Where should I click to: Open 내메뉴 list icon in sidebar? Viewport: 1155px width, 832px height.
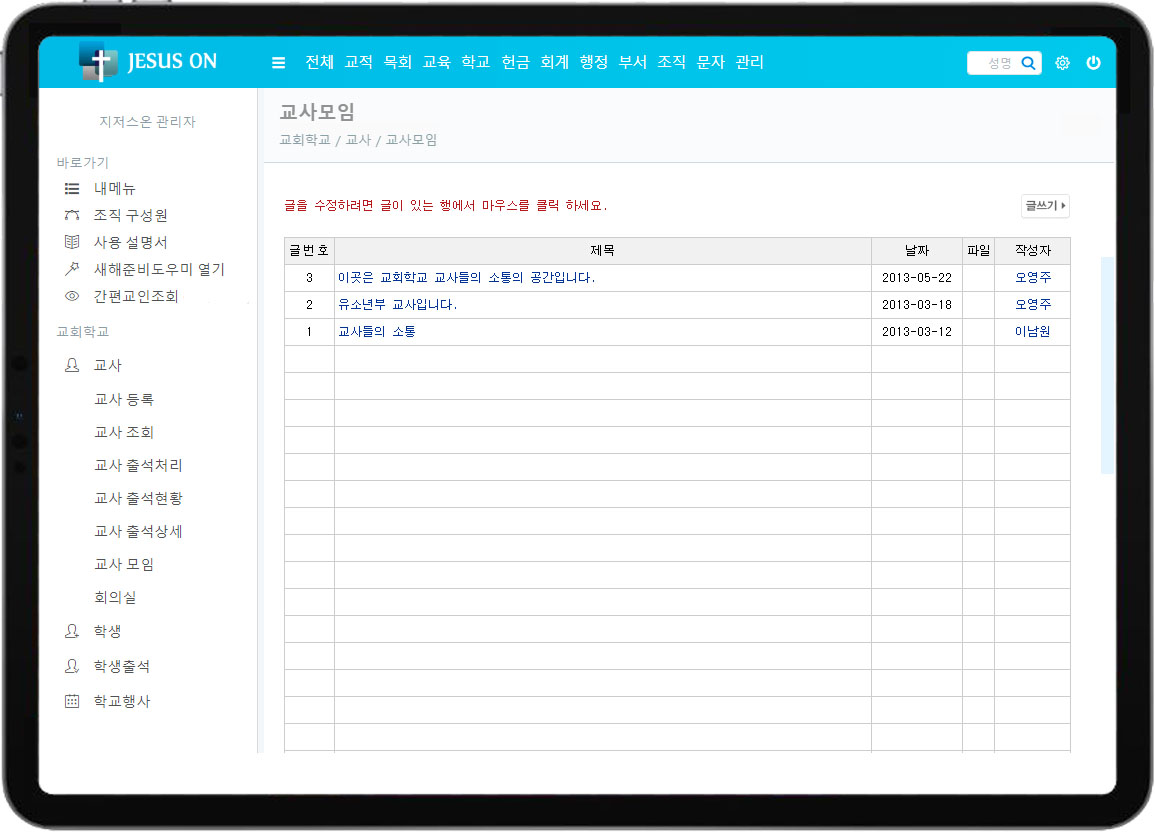[x=72, y=188]
